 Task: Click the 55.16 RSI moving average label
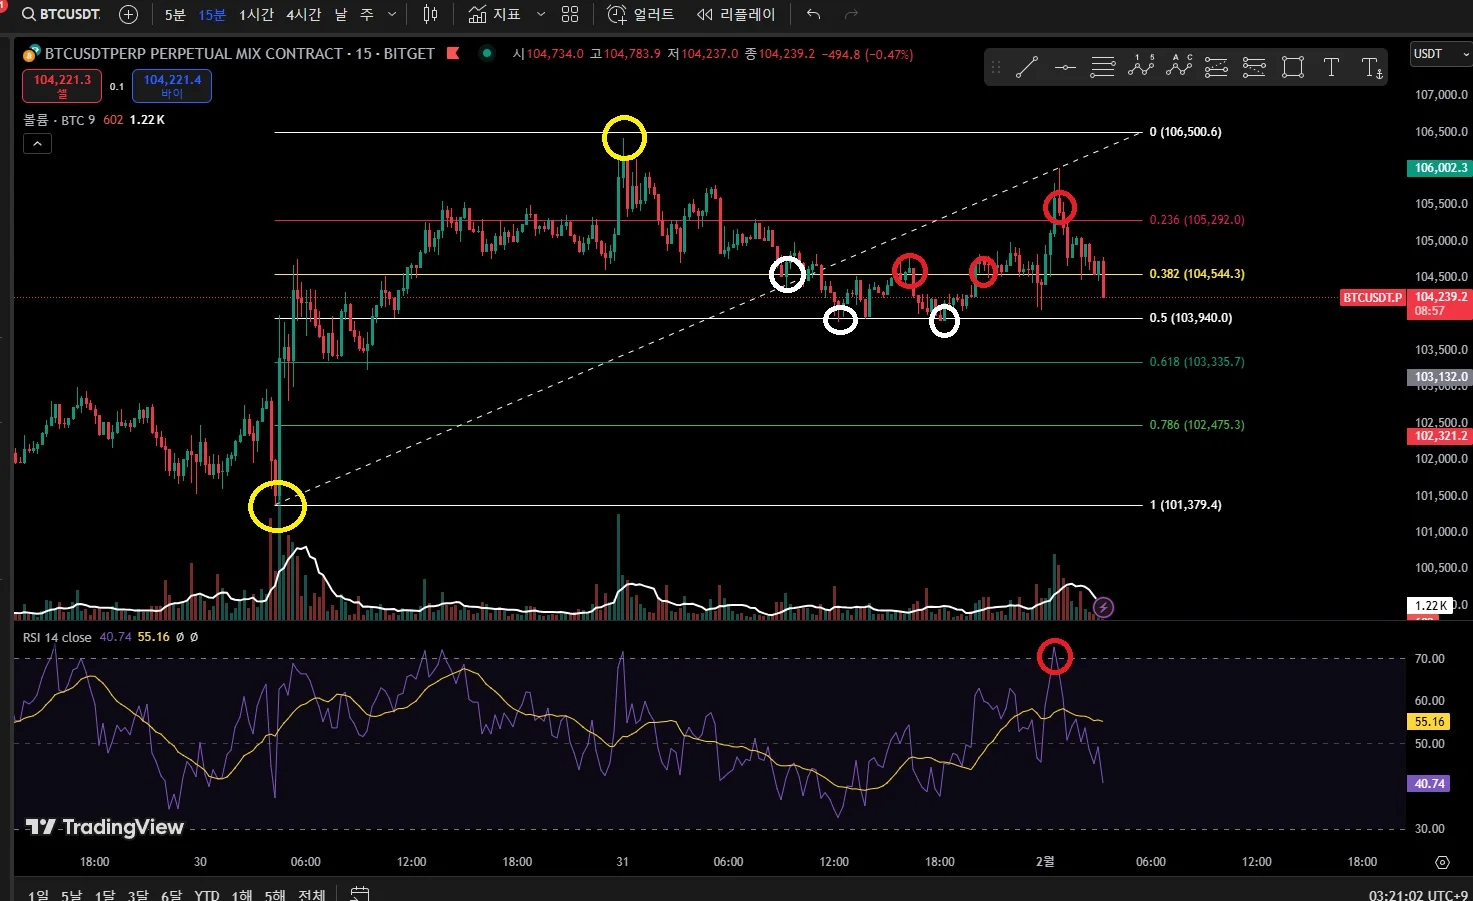pos(1429,722)
